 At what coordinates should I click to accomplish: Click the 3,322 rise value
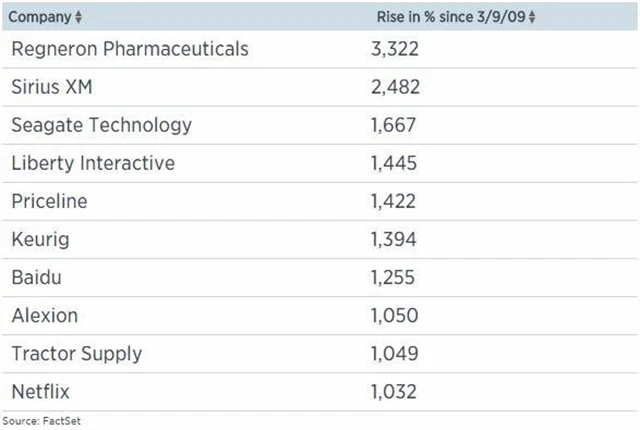(393, 48)
